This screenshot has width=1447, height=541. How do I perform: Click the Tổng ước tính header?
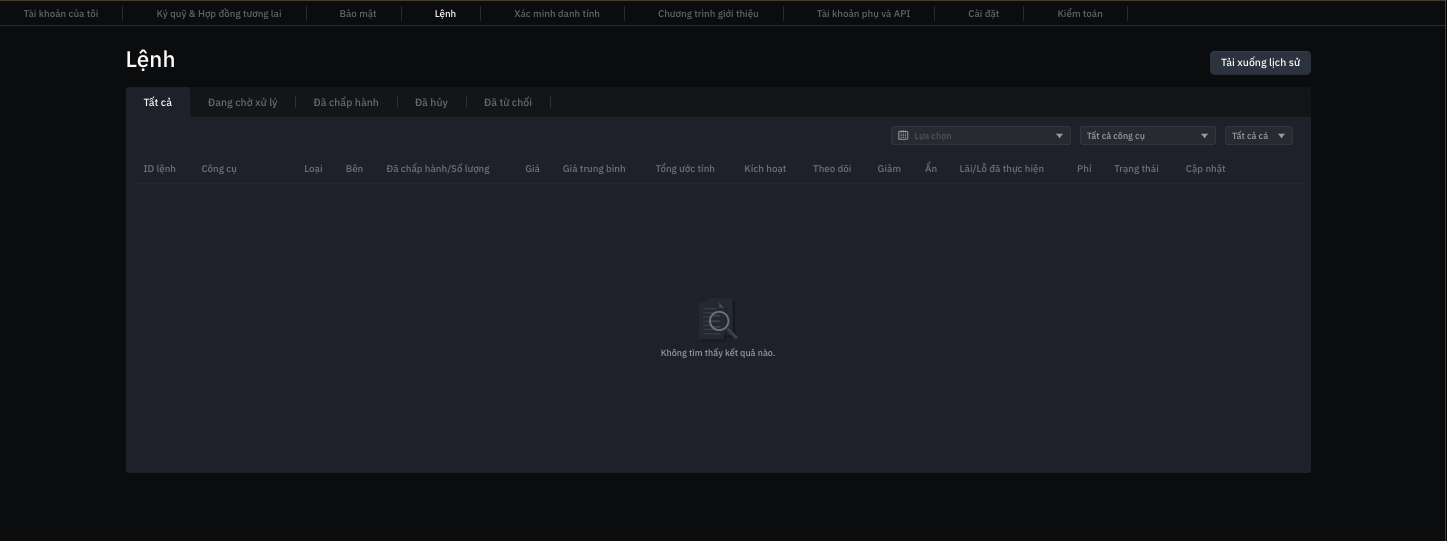685,169
